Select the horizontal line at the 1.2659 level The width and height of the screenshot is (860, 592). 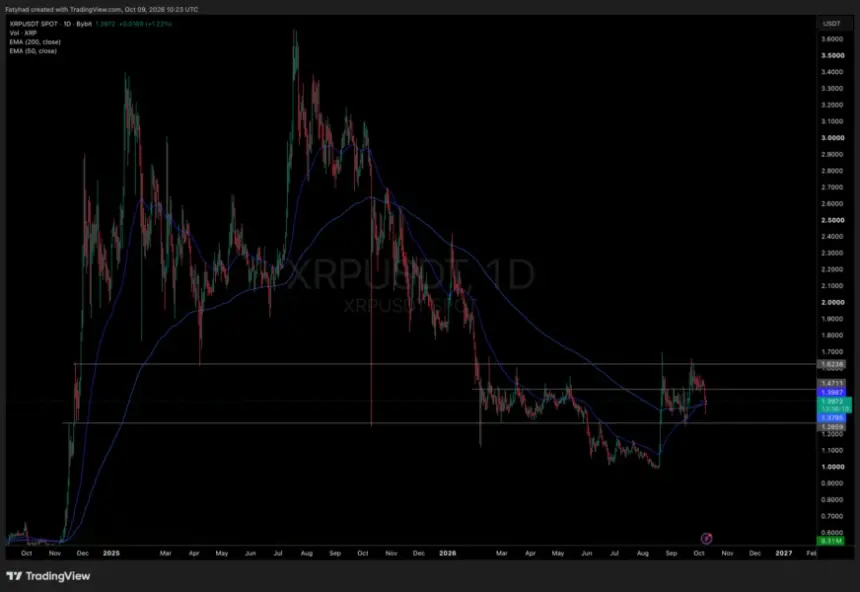[439, 422]
